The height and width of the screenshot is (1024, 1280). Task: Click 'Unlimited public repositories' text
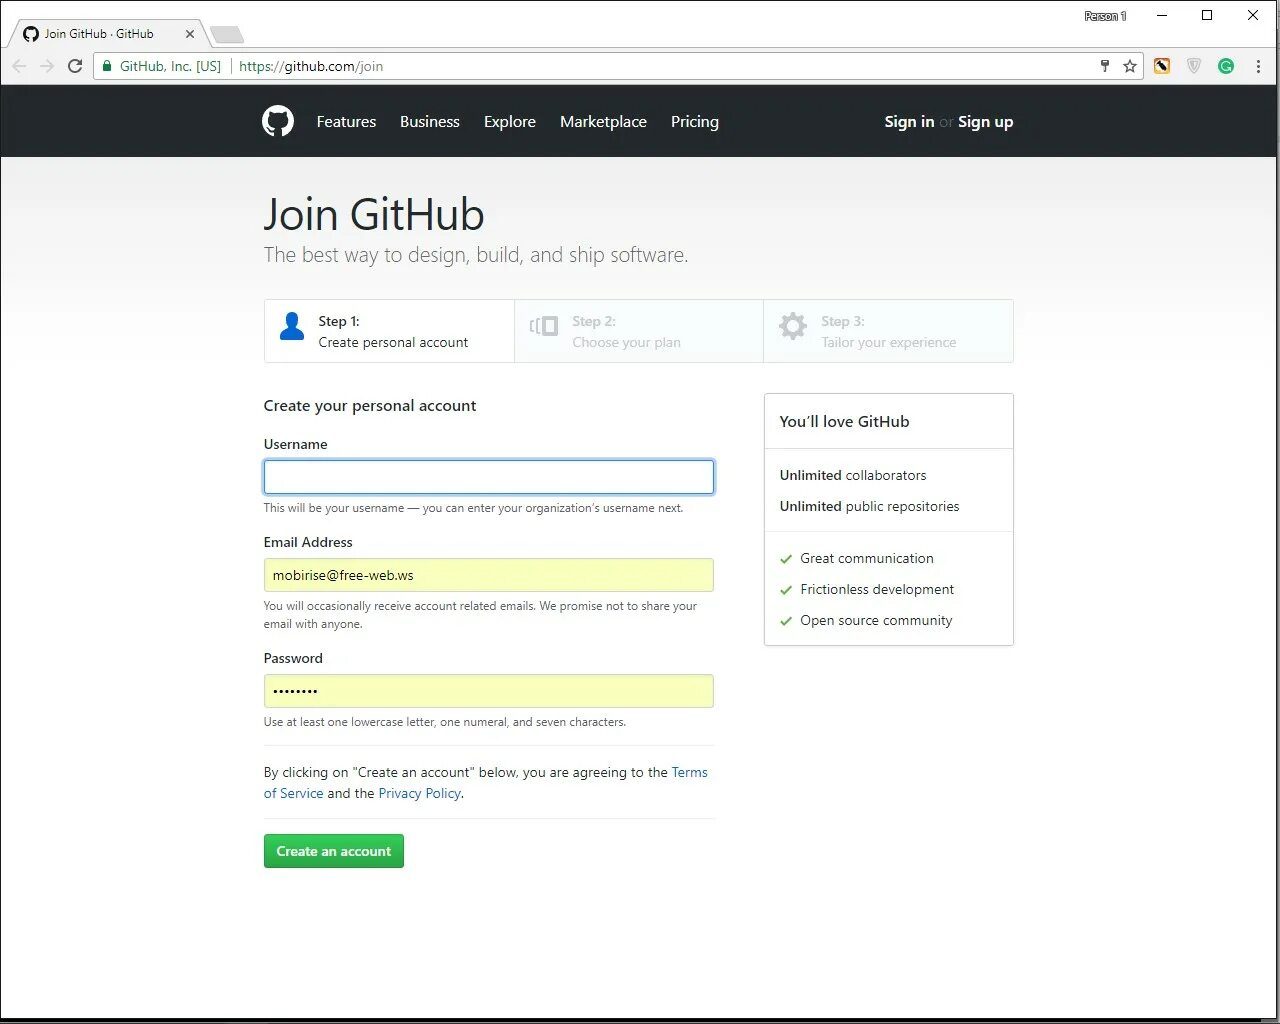click(869, 506)
